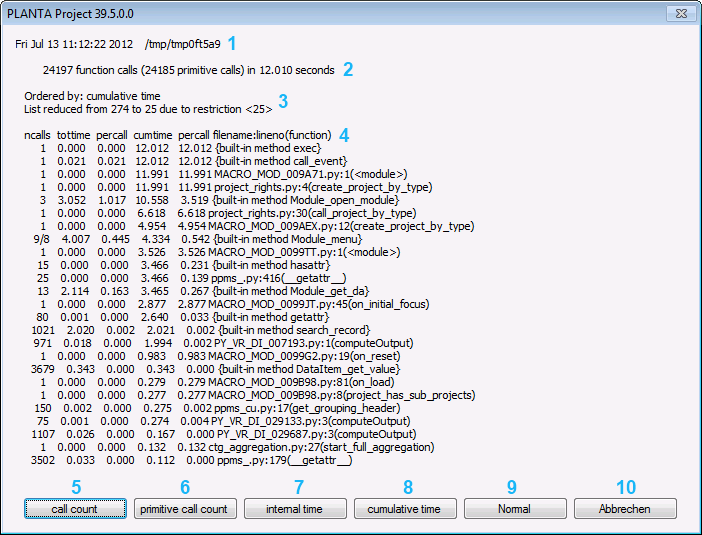Select the MACRO_MOD_009A71.py:1(<module>) row
Image resolution: width=702 pixels, height=535 pixels.
(x=223, y=174)
